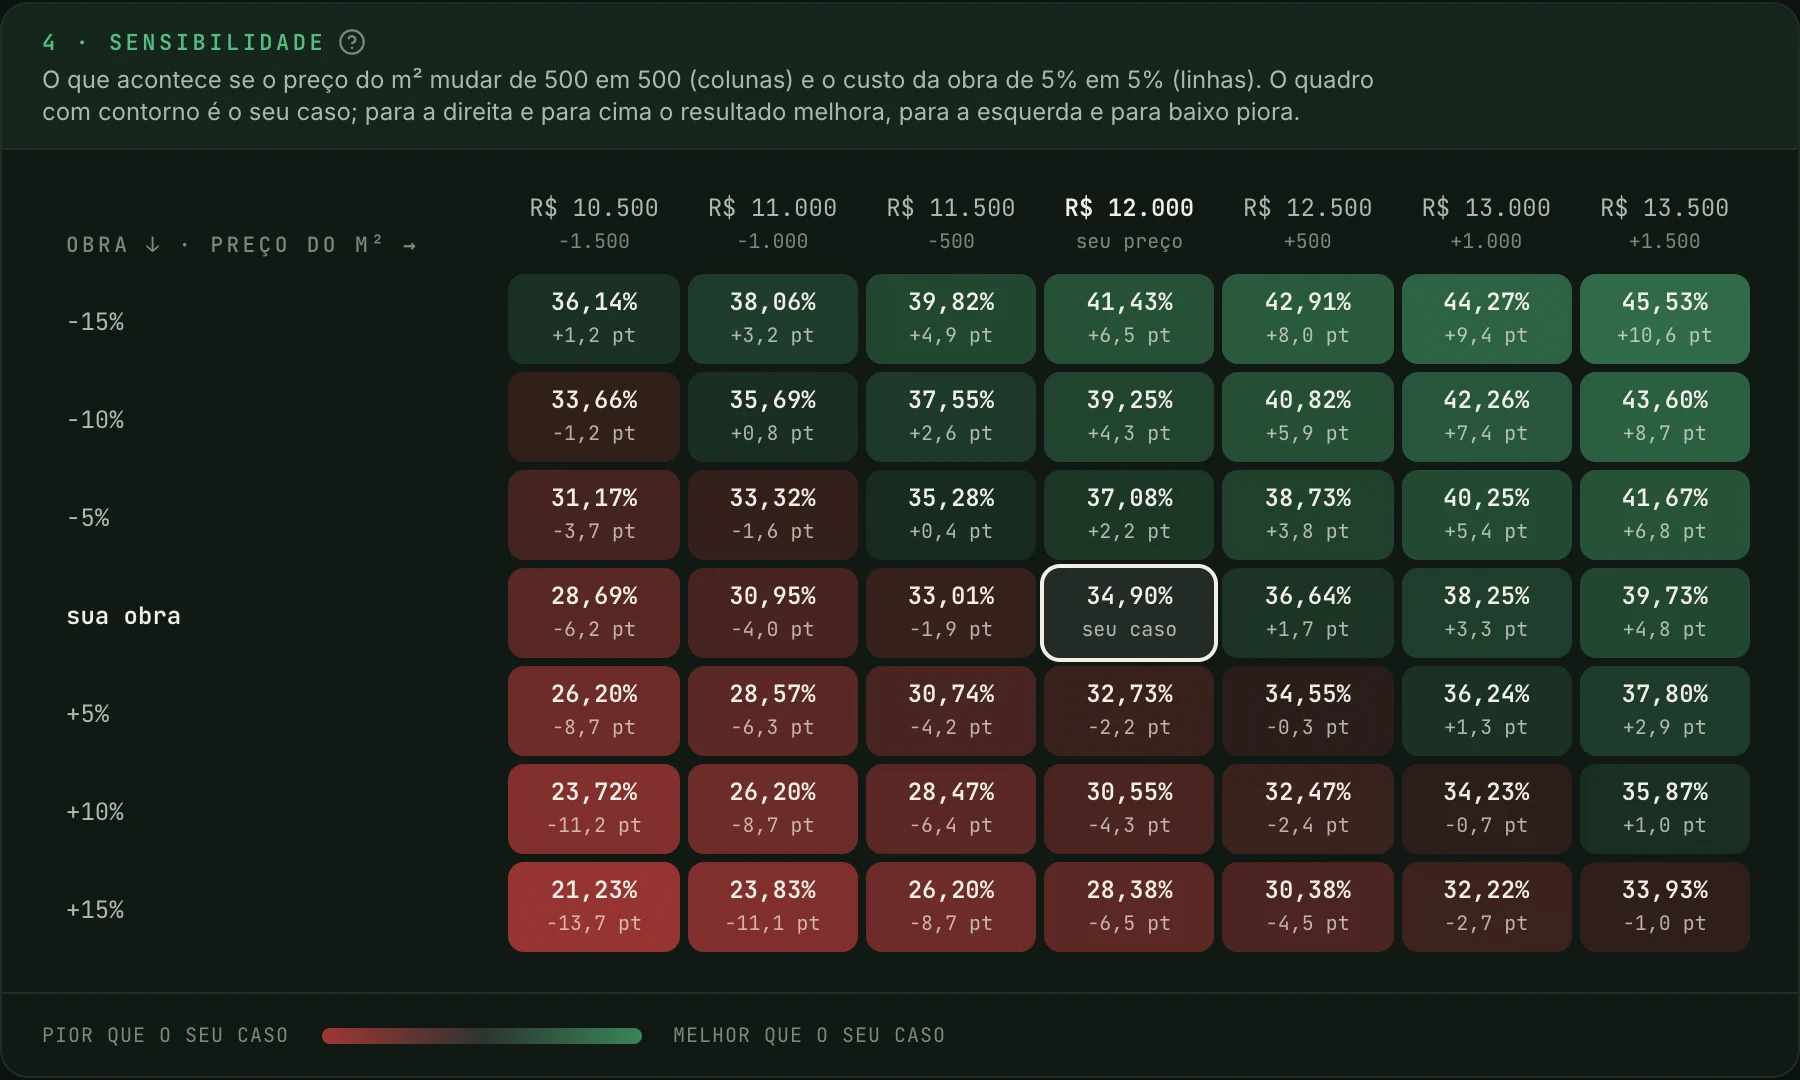The height and width of the screenshot is (1080, 1800).
Task: Select the R$ 12.000 seu preço column header
Action: click(1129, 223)
